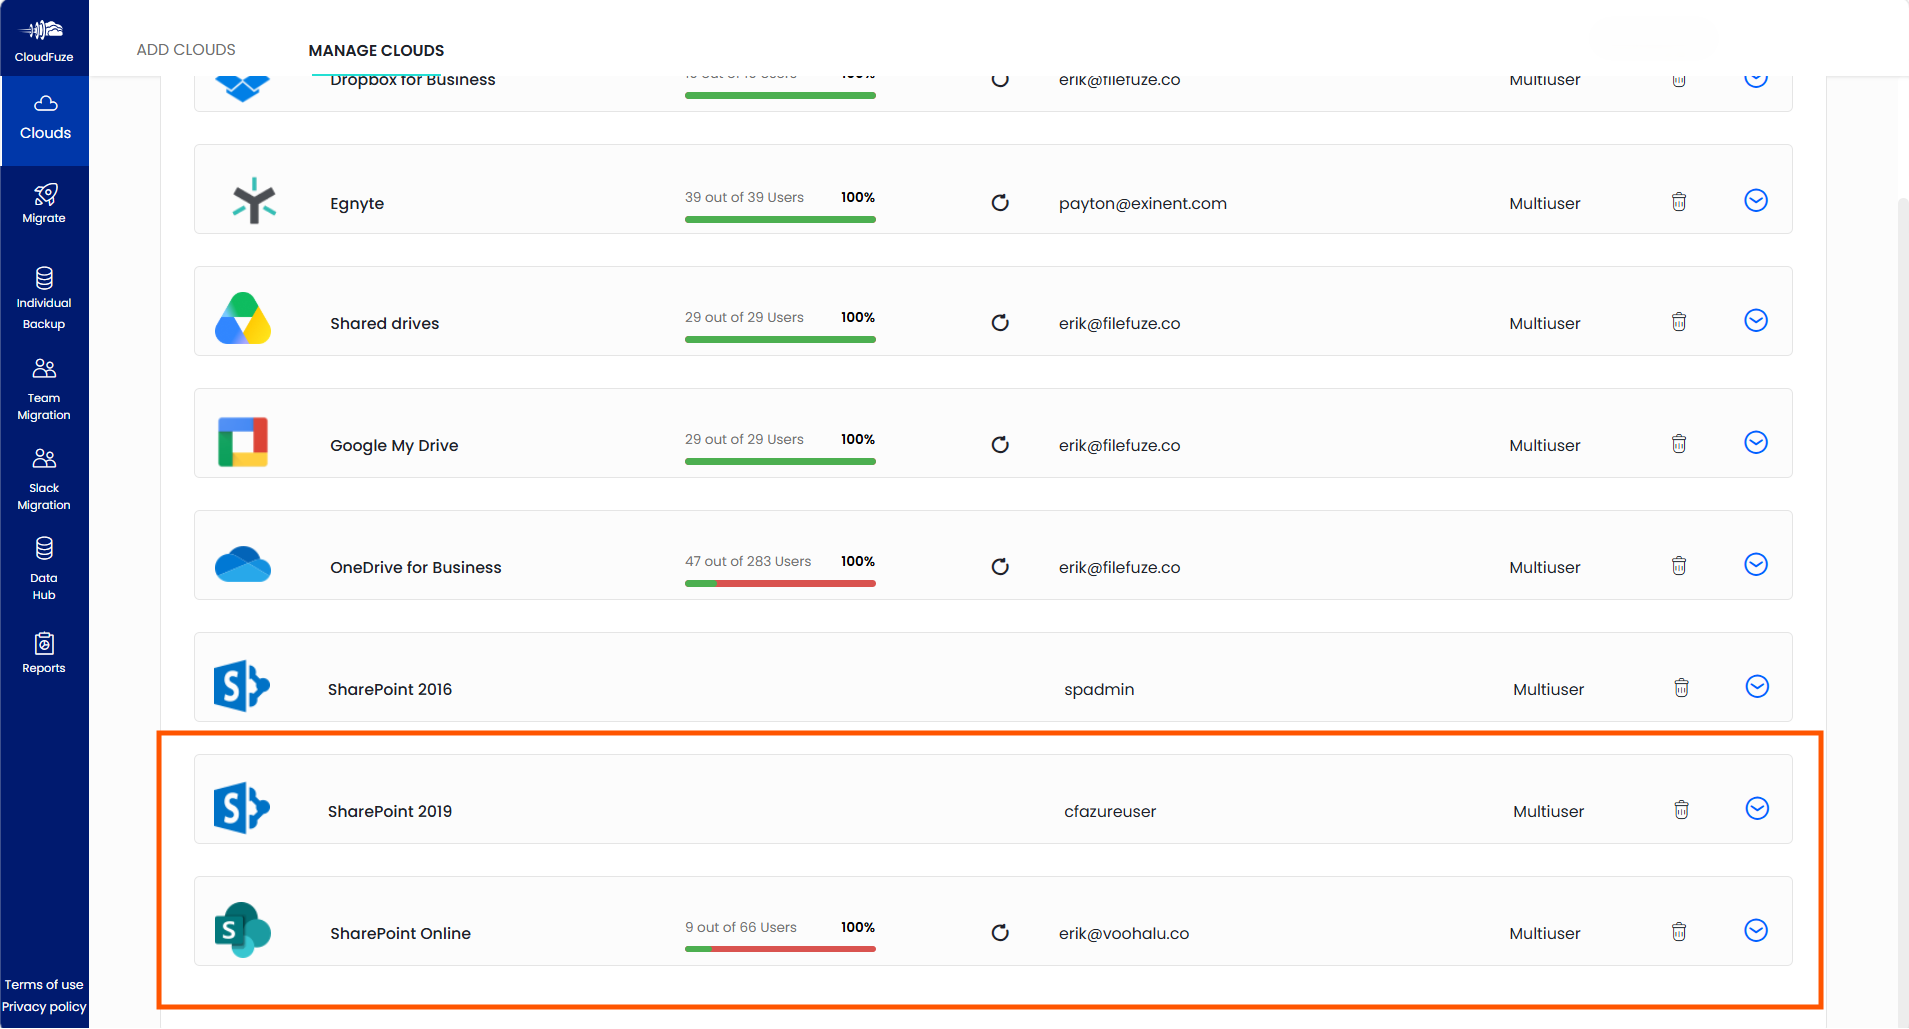Click the SharePoint 2019 name
Screen dimensions: 1909x1029
click(390, 812)
